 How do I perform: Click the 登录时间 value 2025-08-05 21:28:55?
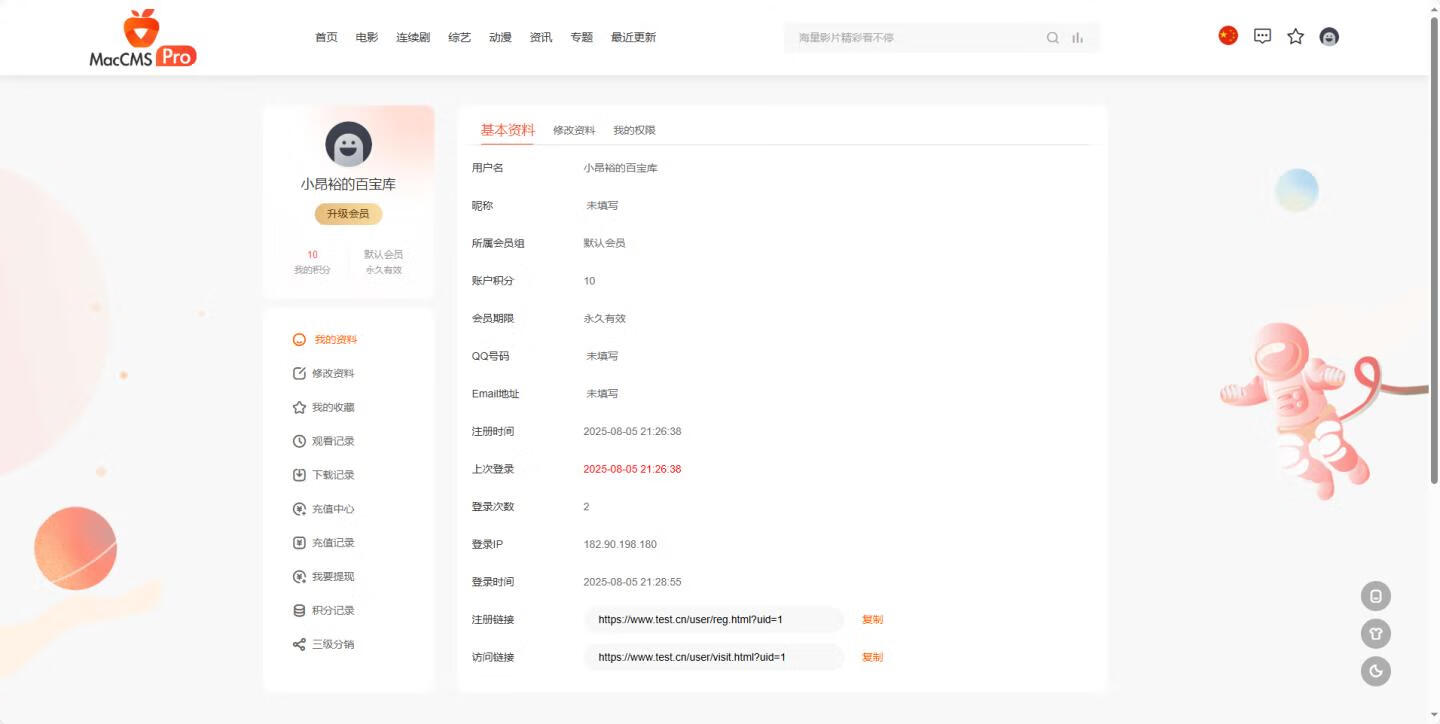(632, 582)
